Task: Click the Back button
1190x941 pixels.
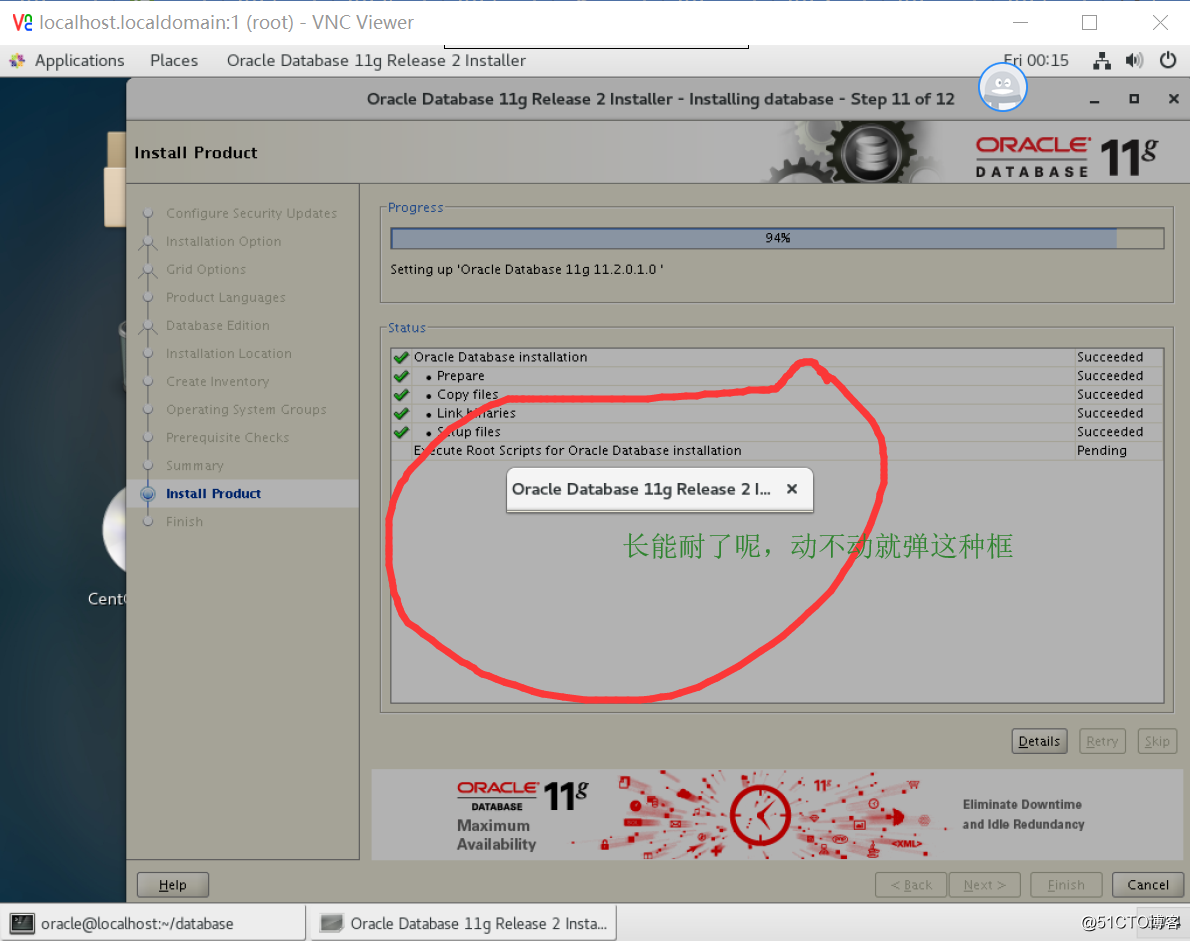Action: [x=911, y=885]
